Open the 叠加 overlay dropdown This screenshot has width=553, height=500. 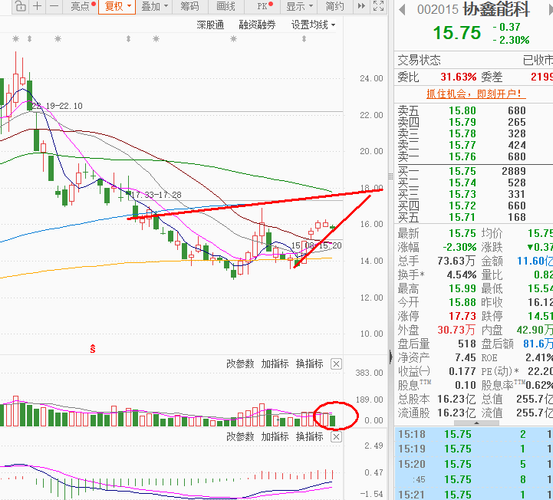point(154,6)
